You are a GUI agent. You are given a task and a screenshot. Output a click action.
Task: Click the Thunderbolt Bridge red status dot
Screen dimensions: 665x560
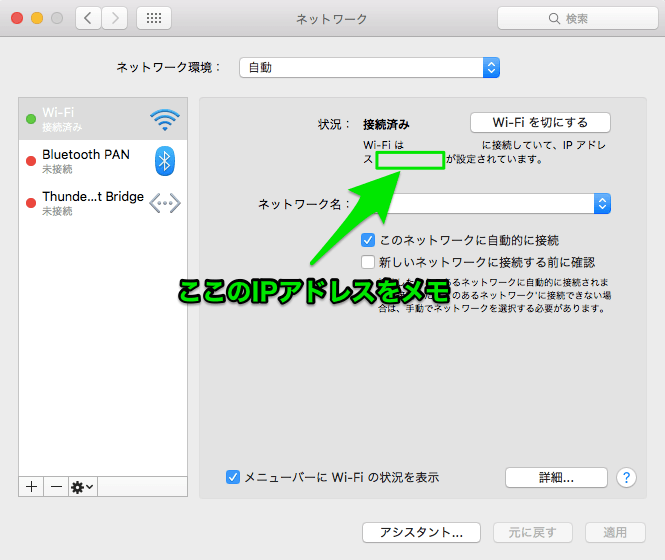click(x=31, y=203)
